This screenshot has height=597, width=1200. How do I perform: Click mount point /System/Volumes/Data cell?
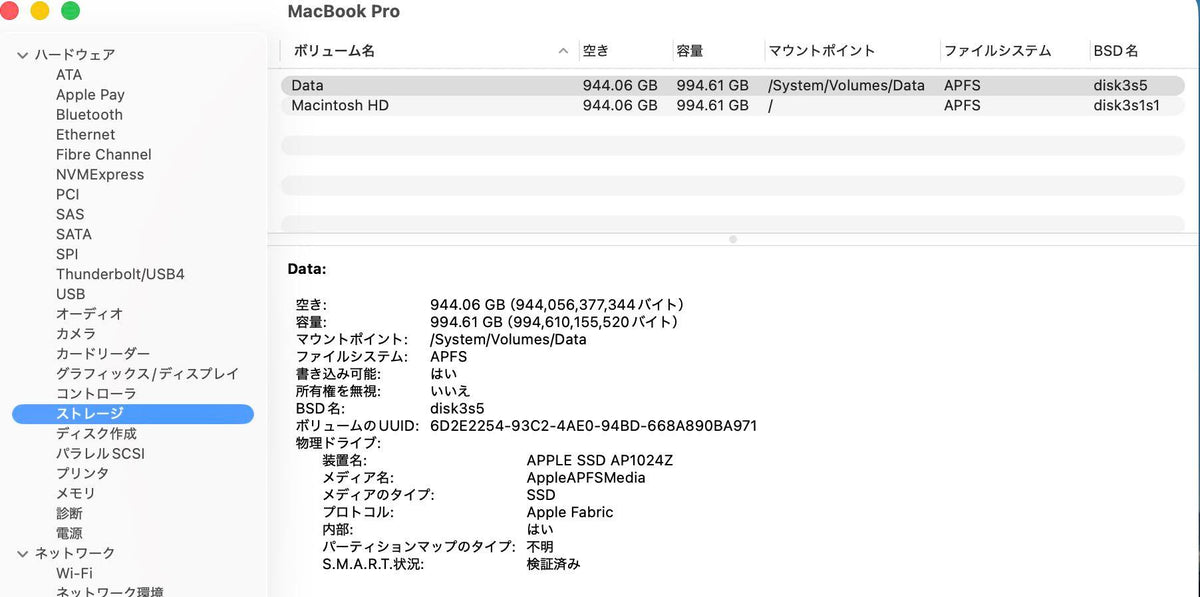[x=846, y=86]
